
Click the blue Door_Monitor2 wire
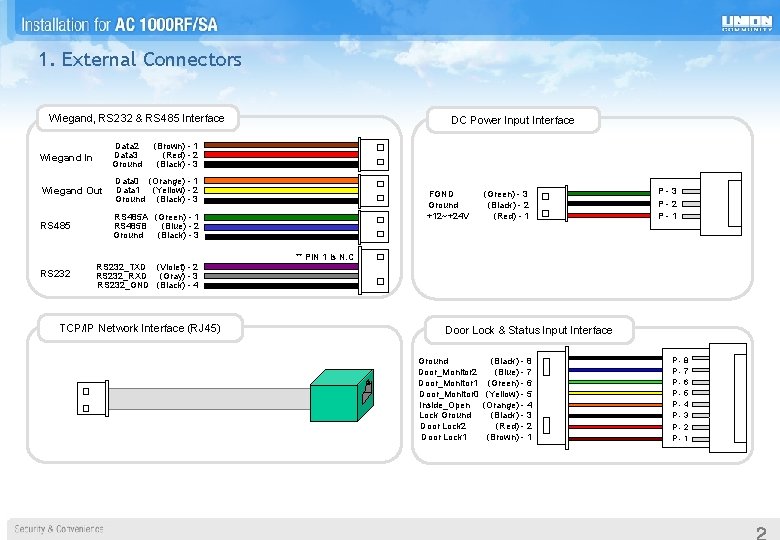tap(615, 370)
